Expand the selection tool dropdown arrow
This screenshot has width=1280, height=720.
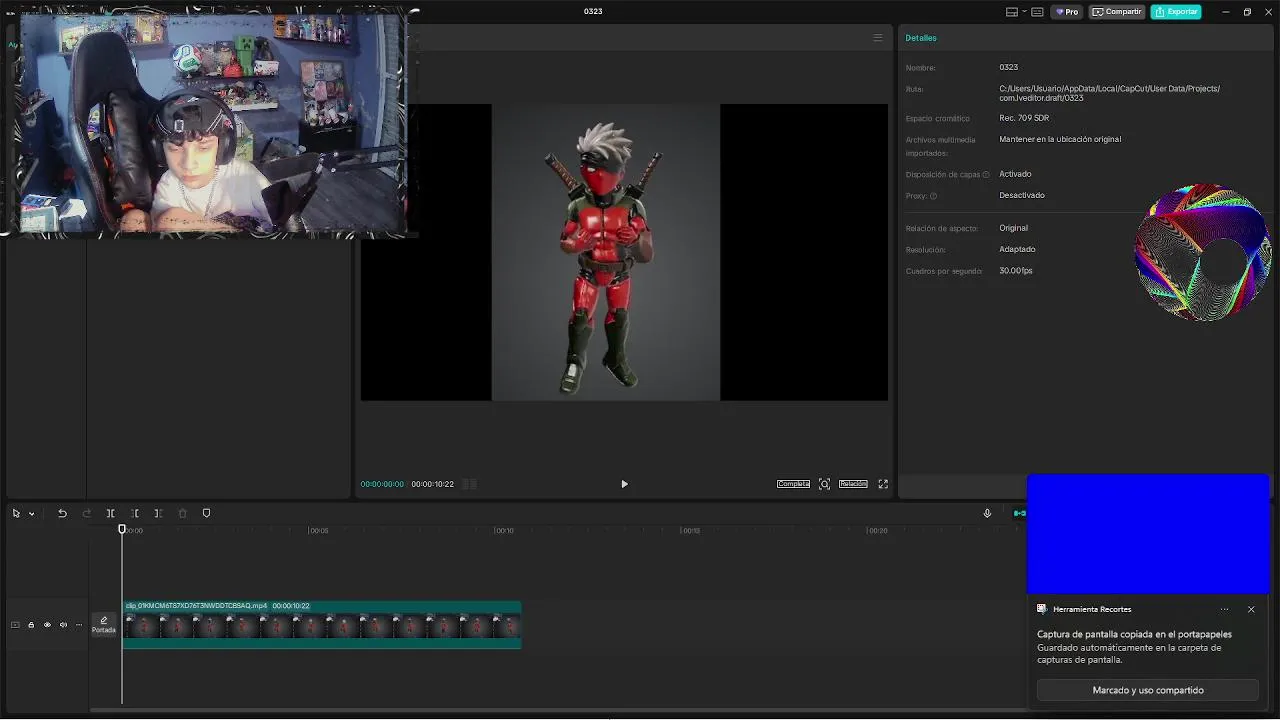(32, 514)
